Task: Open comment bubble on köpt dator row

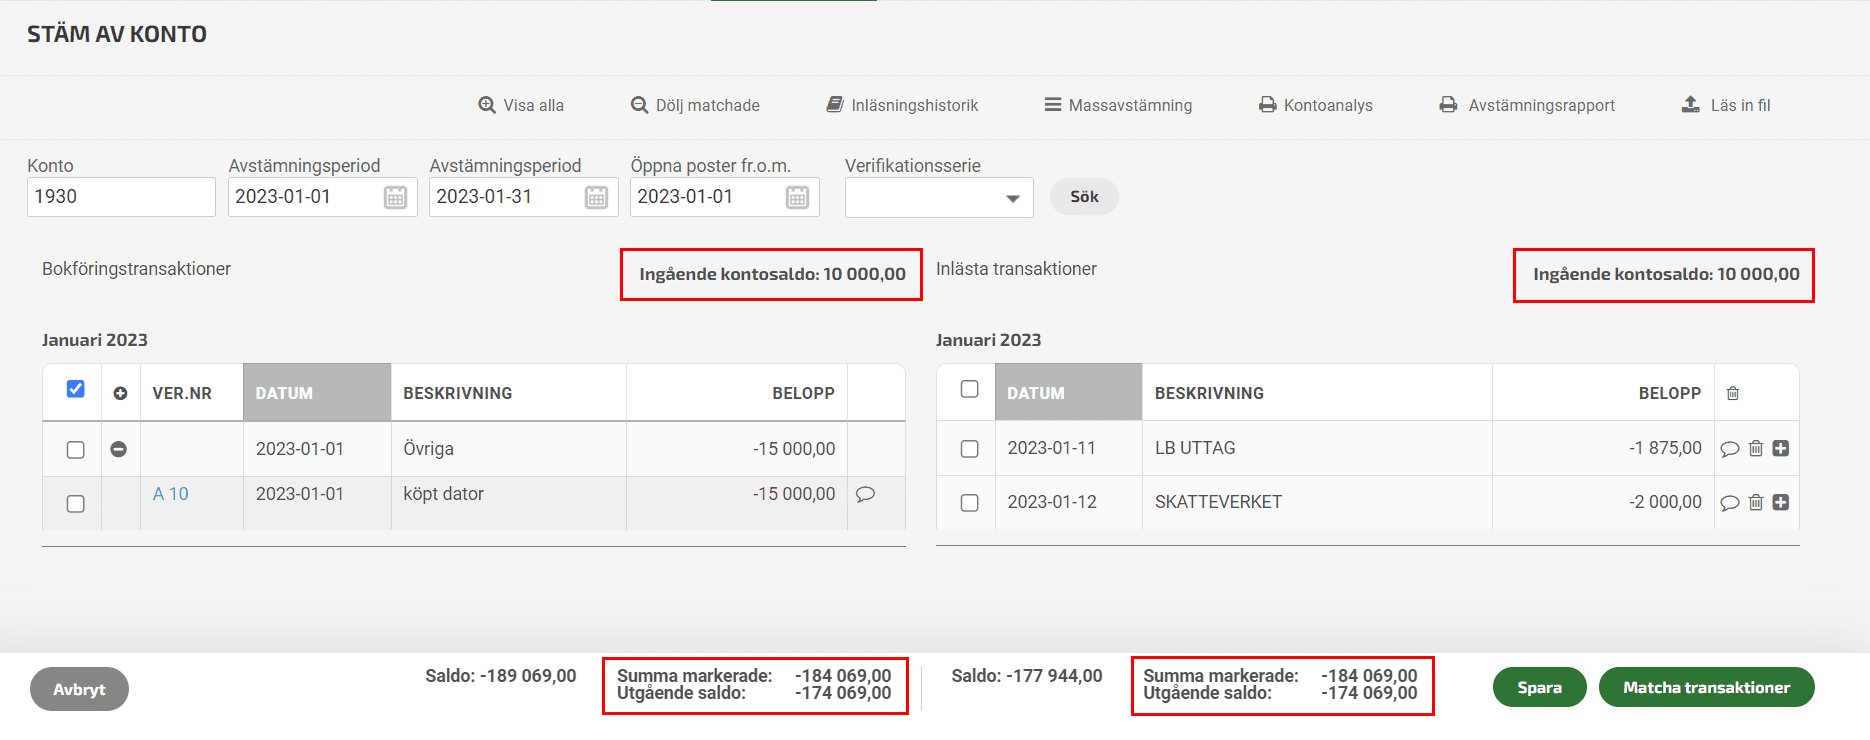Action: point(866,494)
